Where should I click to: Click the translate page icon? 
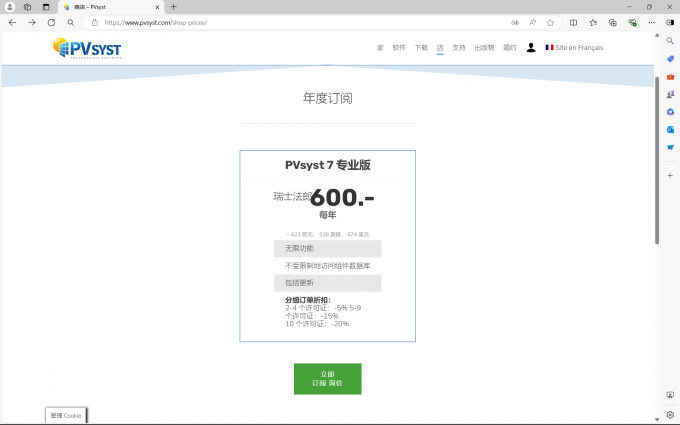(515, 23)
